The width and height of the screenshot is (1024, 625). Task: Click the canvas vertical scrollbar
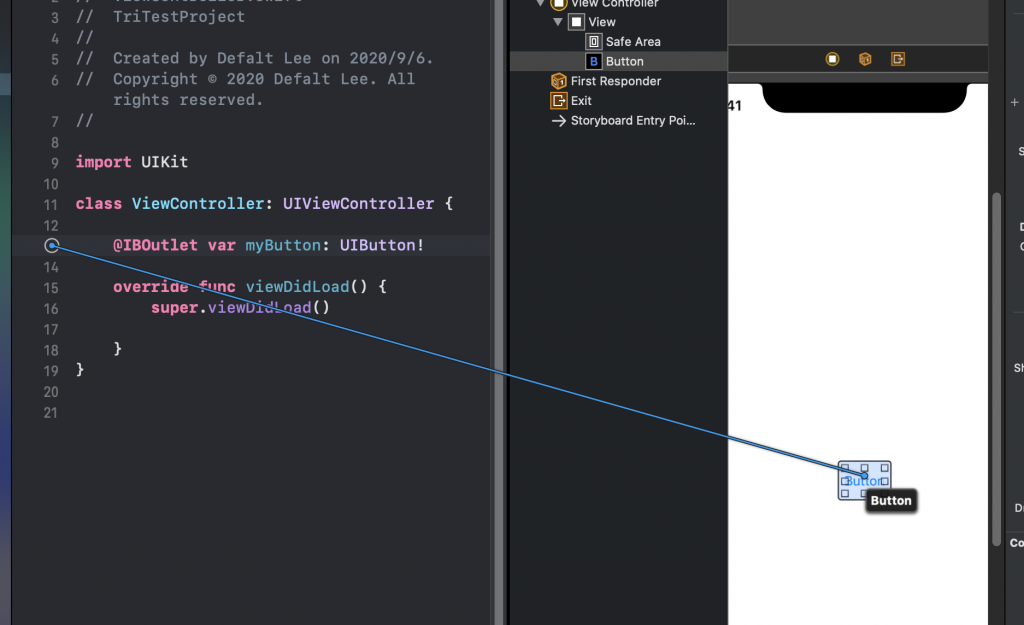(x=996, y=369)
